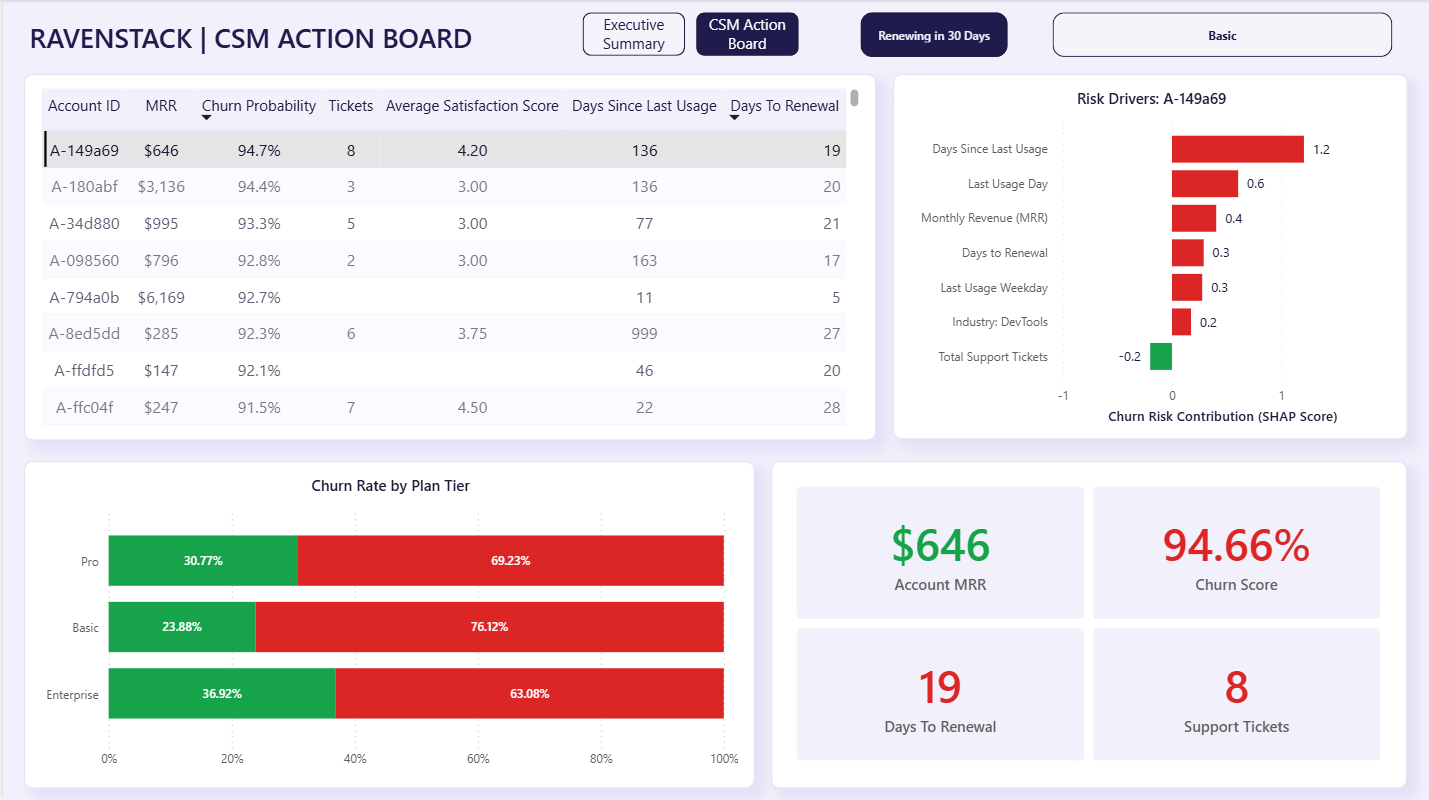Click the 4.50 satisfaction score cell

472,408
